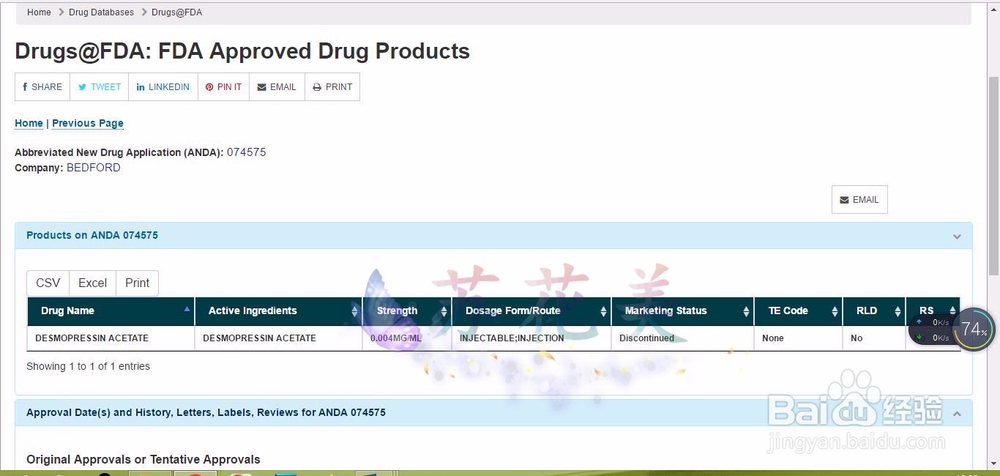Select the No cell under RLD
This screenshot has width=1000, height=476.
coord(874,338)
